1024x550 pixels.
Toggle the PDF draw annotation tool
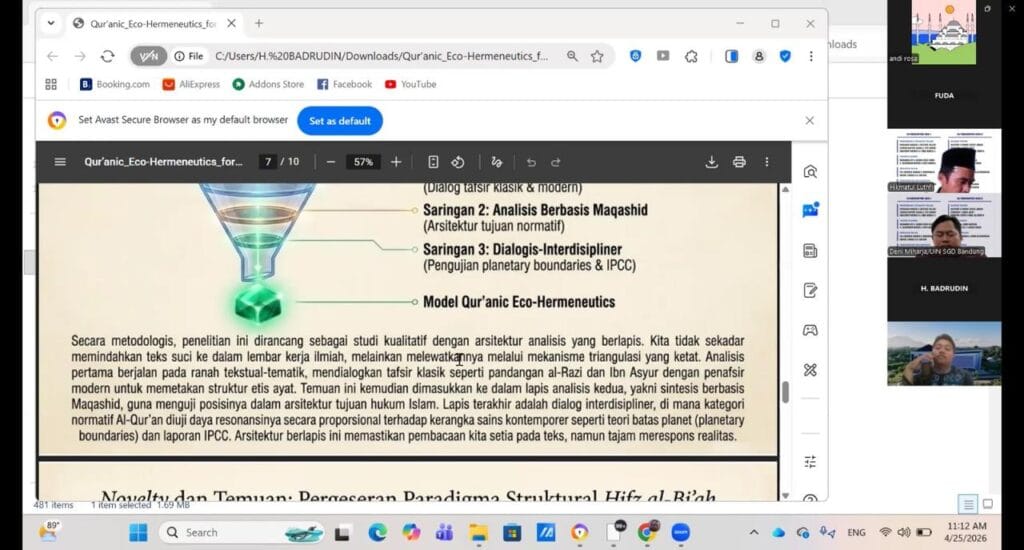497,162
